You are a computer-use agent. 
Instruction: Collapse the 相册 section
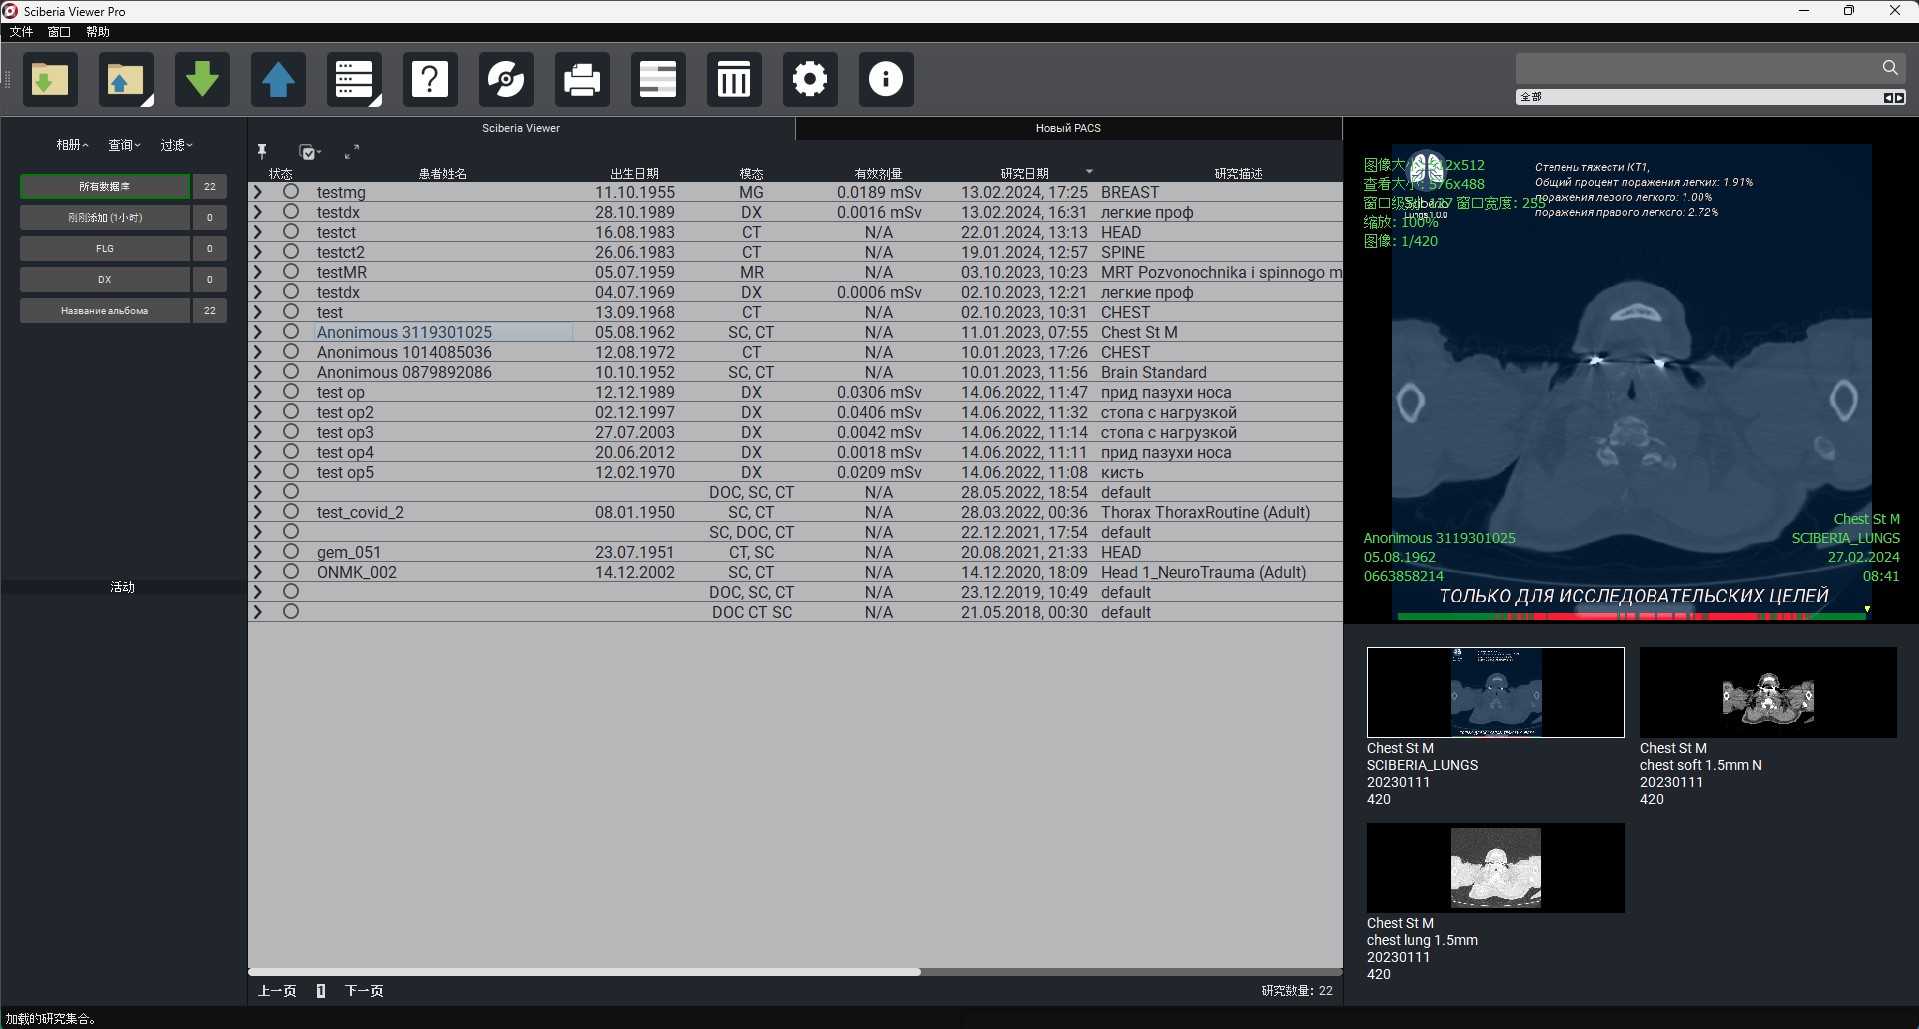72,145
